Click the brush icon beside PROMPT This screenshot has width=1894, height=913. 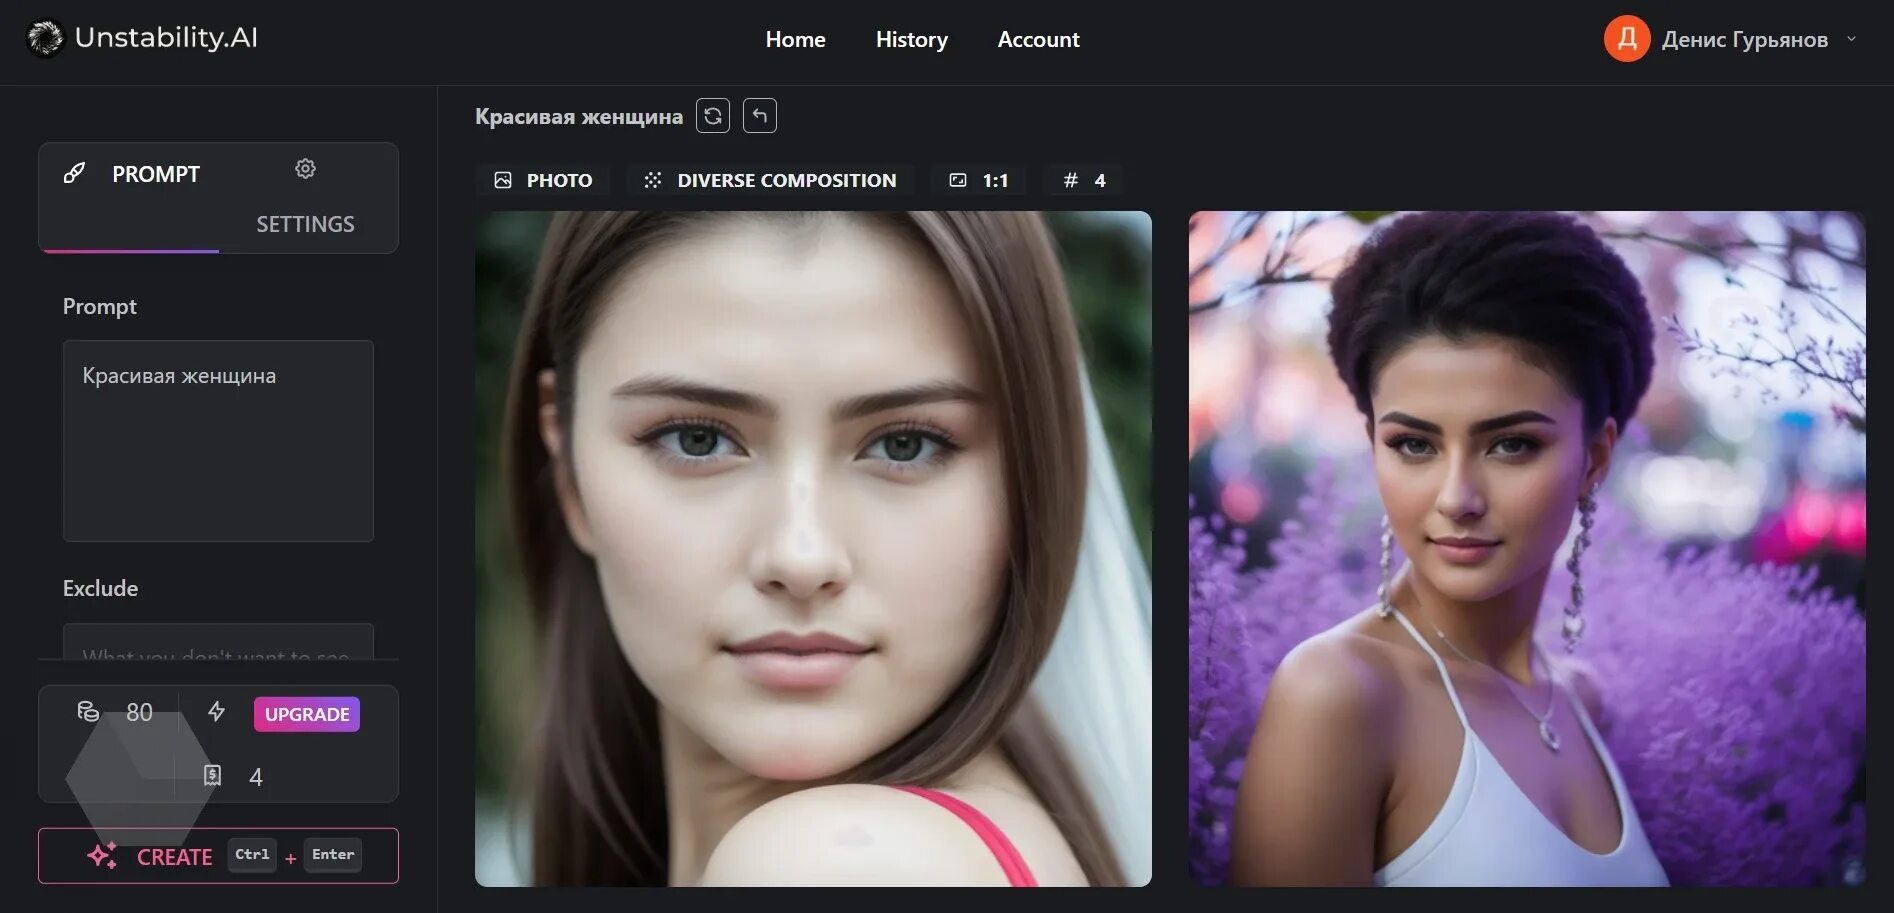74,173
